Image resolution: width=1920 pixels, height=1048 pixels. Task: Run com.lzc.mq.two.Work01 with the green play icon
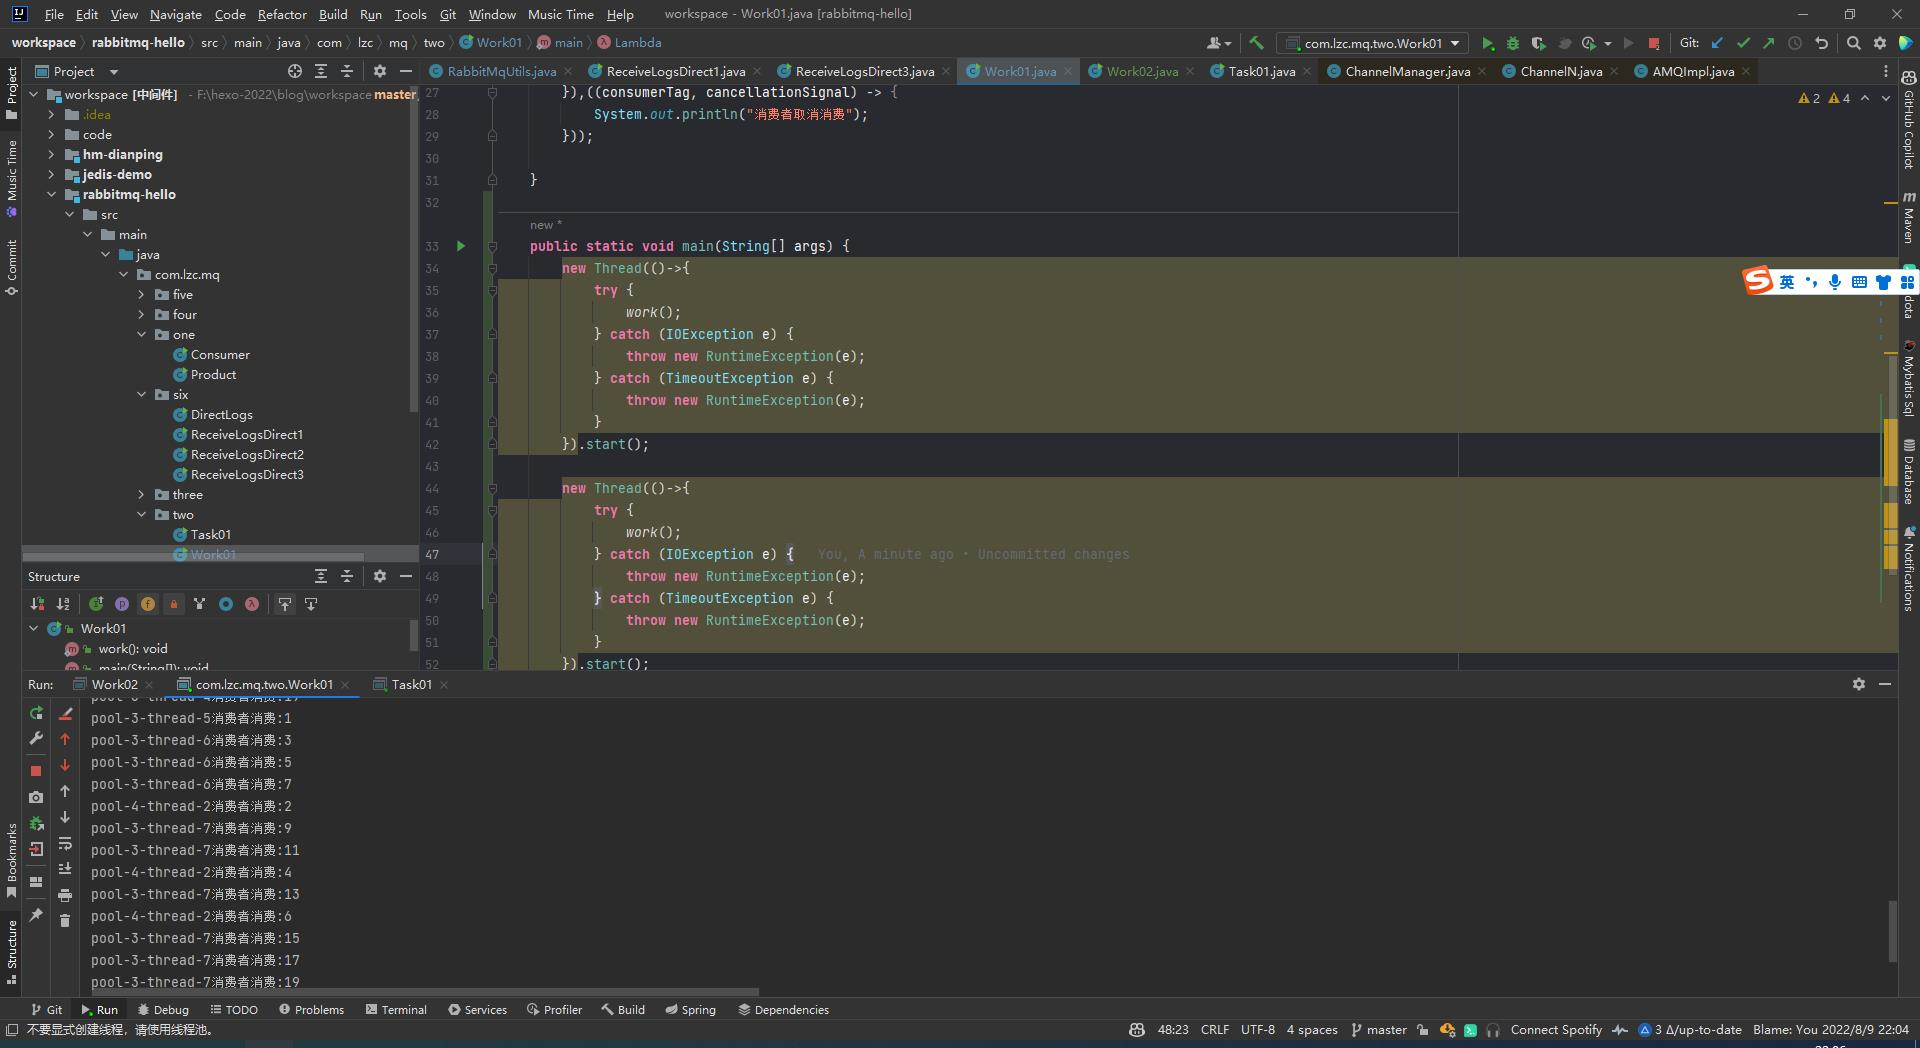(x=1487, y=43)
